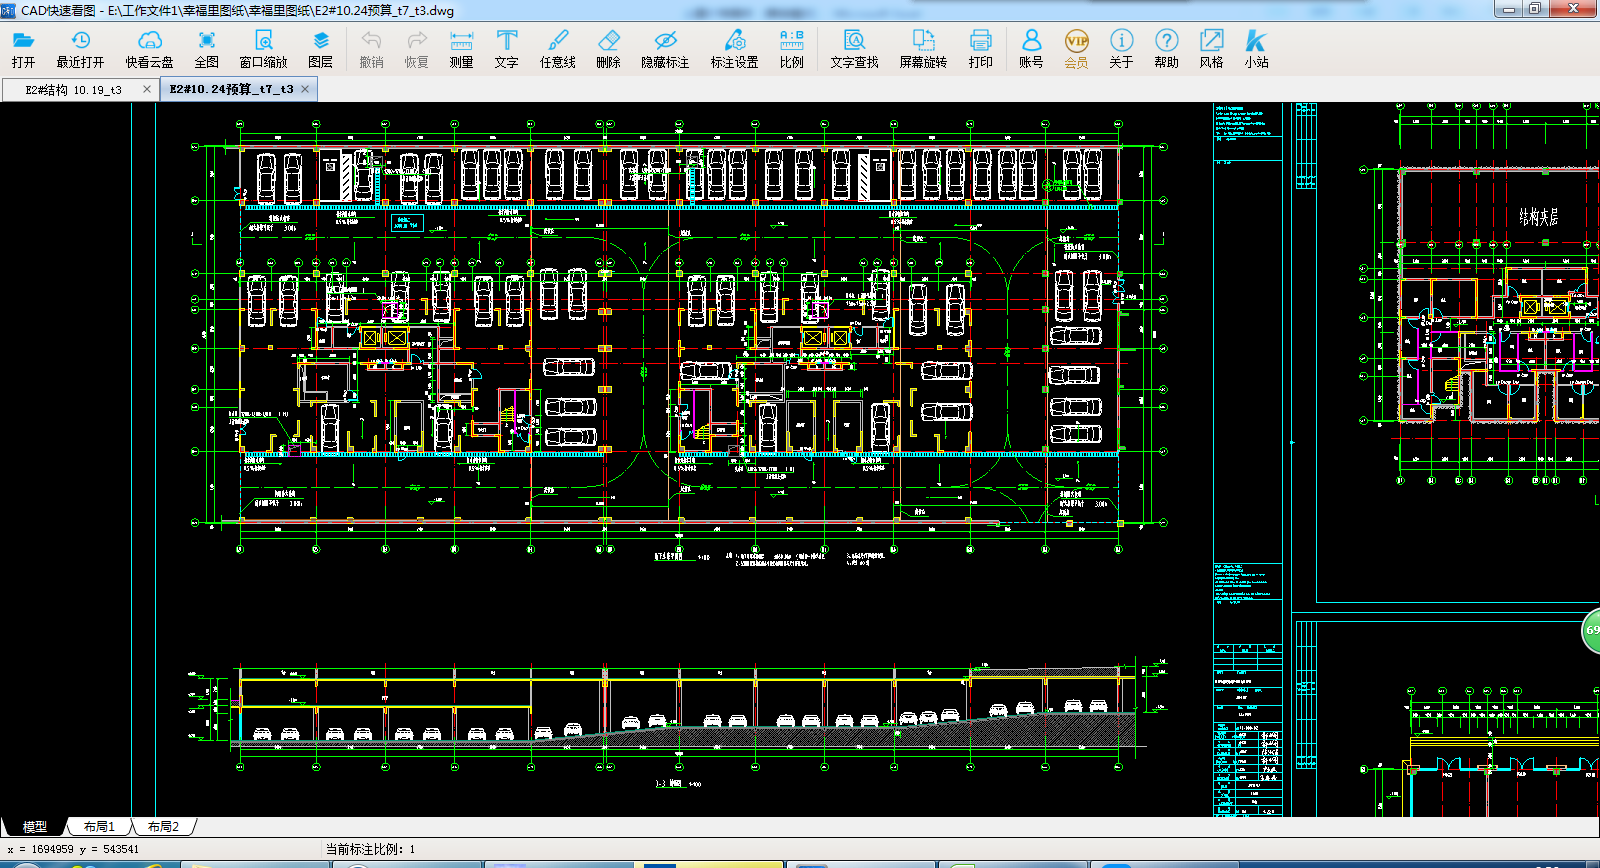Click the basement parking floor plan drawing

pos(679,340)
